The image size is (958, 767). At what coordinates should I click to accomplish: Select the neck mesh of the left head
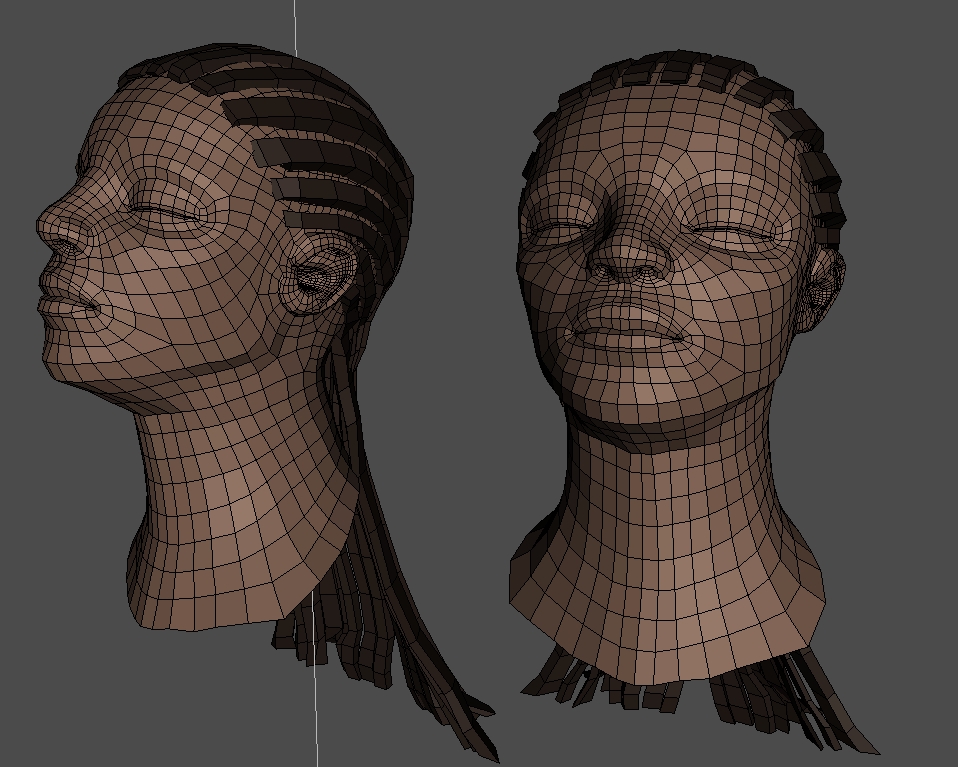pyautogui.click(x=230, y=480)
